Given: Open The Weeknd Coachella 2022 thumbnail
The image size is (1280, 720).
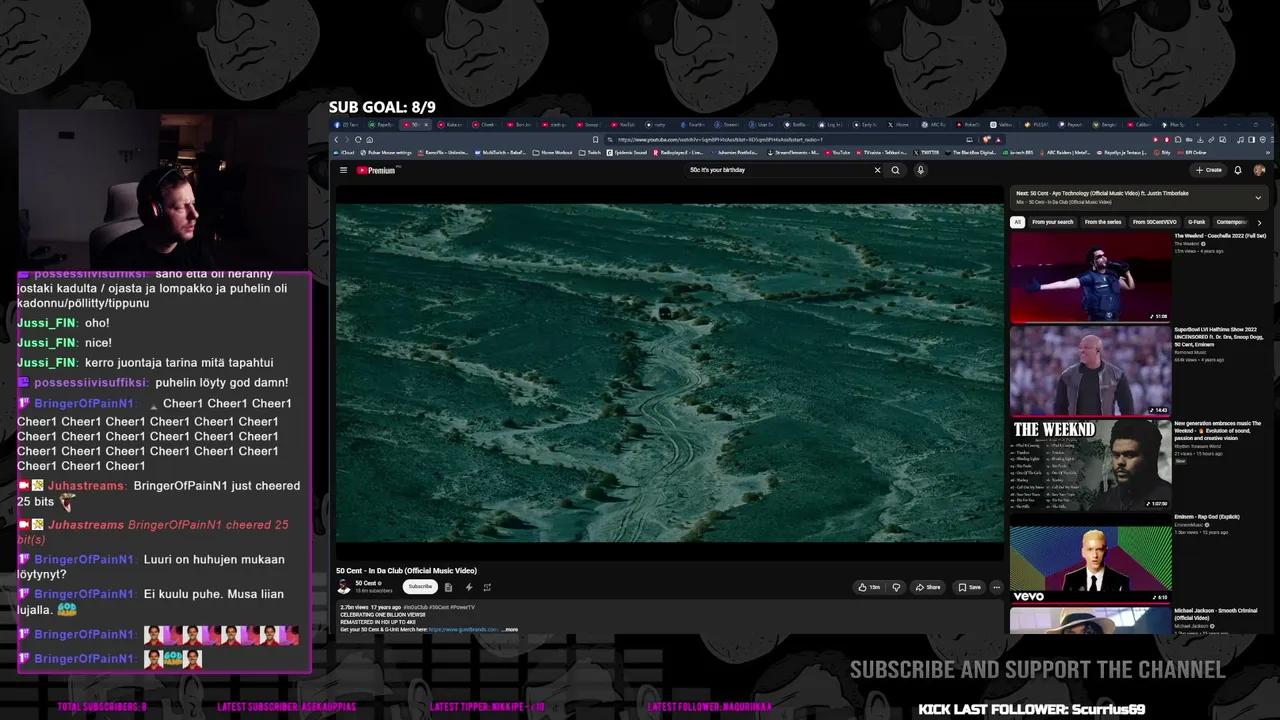Looking at the screenshot, I should (x=1090, y=277).
